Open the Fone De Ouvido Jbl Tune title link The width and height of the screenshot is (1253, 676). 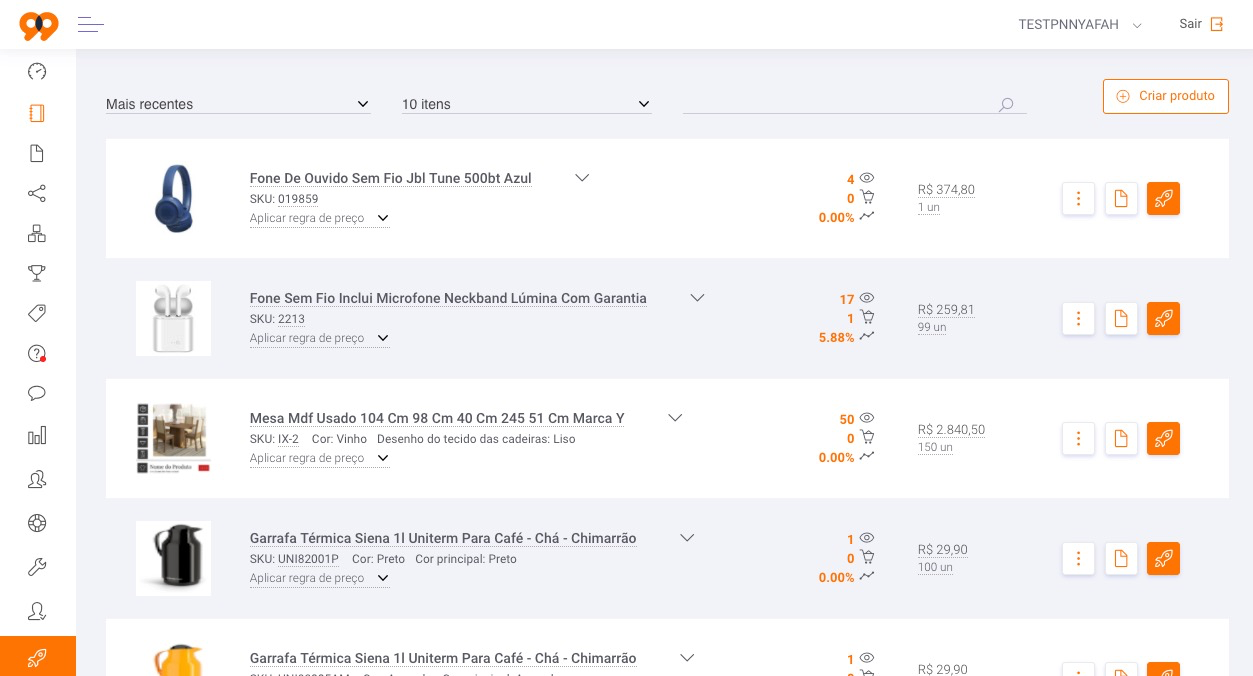[391, 178]
